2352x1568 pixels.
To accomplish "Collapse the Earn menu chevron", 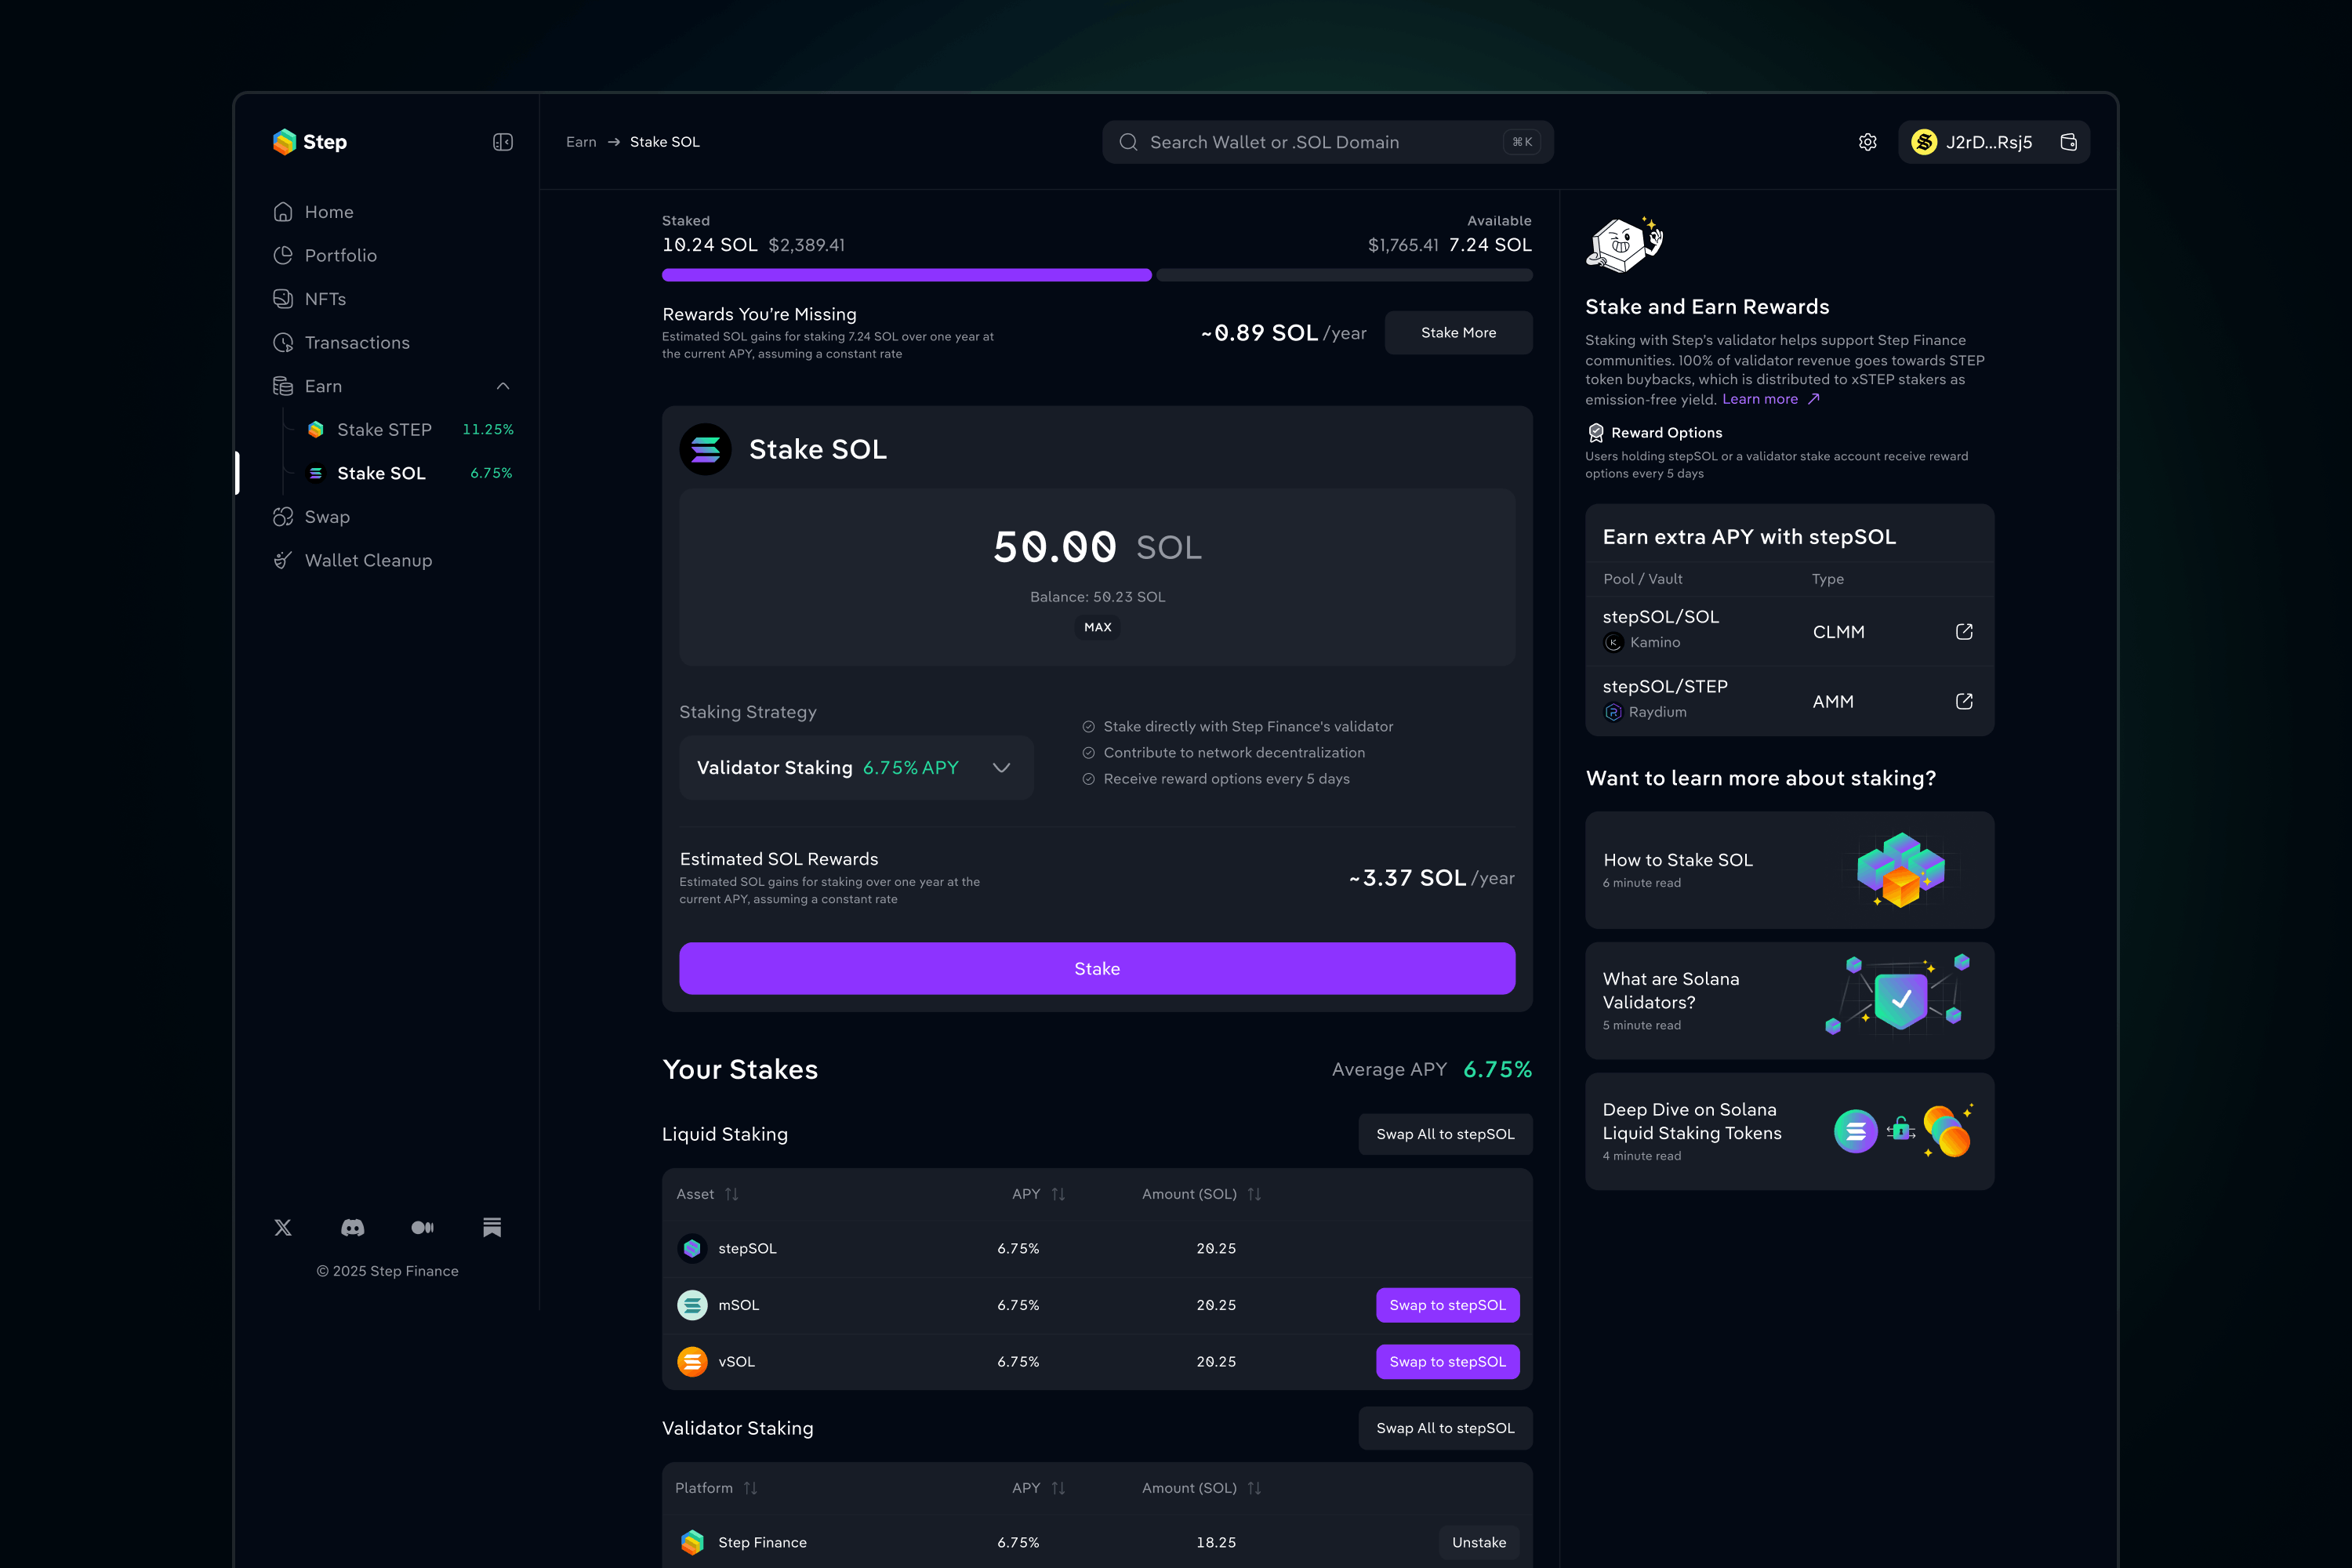I will (503, 386).
